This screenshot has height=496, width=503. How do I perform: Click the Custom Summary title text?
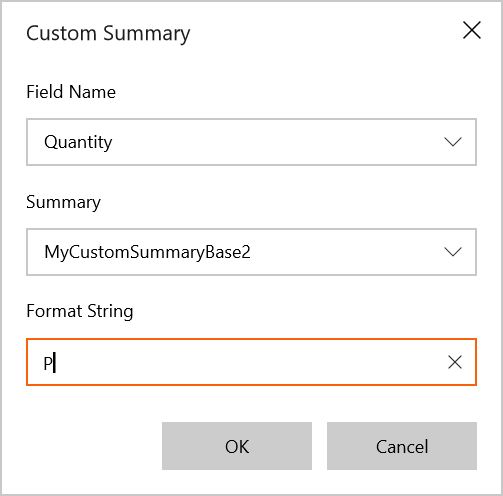[x=108, y=34]
